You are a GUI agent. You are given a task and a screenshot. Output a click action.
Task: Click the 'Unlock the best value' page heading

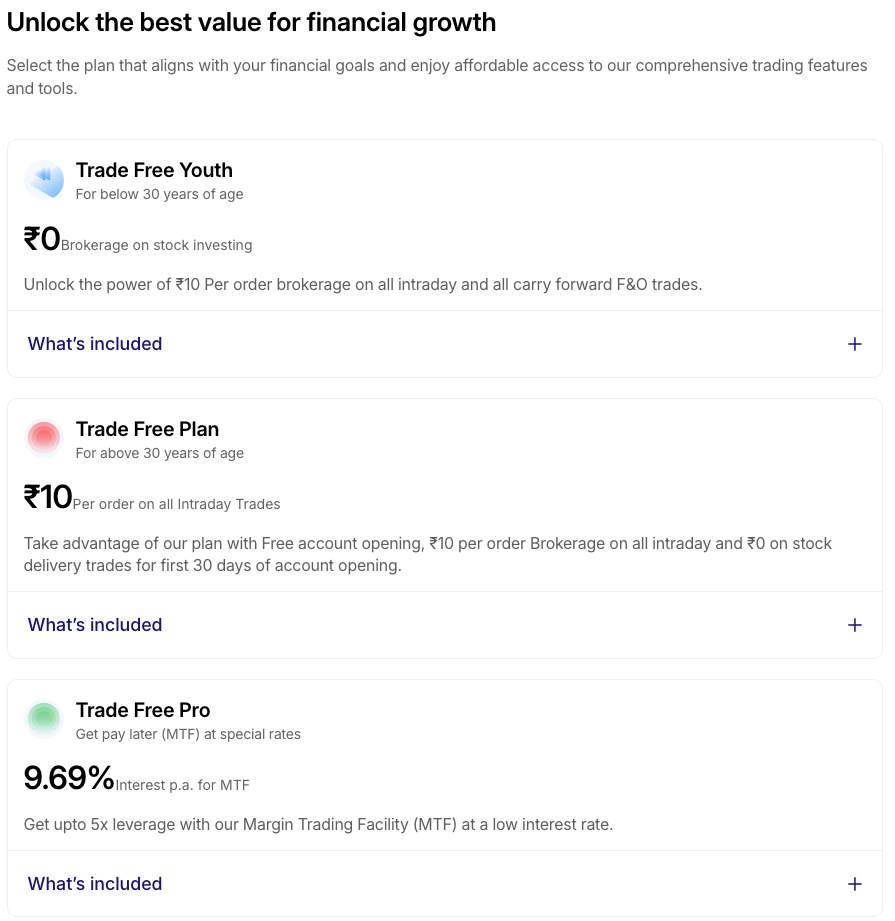pyautogui.click(x=251, y=22)
